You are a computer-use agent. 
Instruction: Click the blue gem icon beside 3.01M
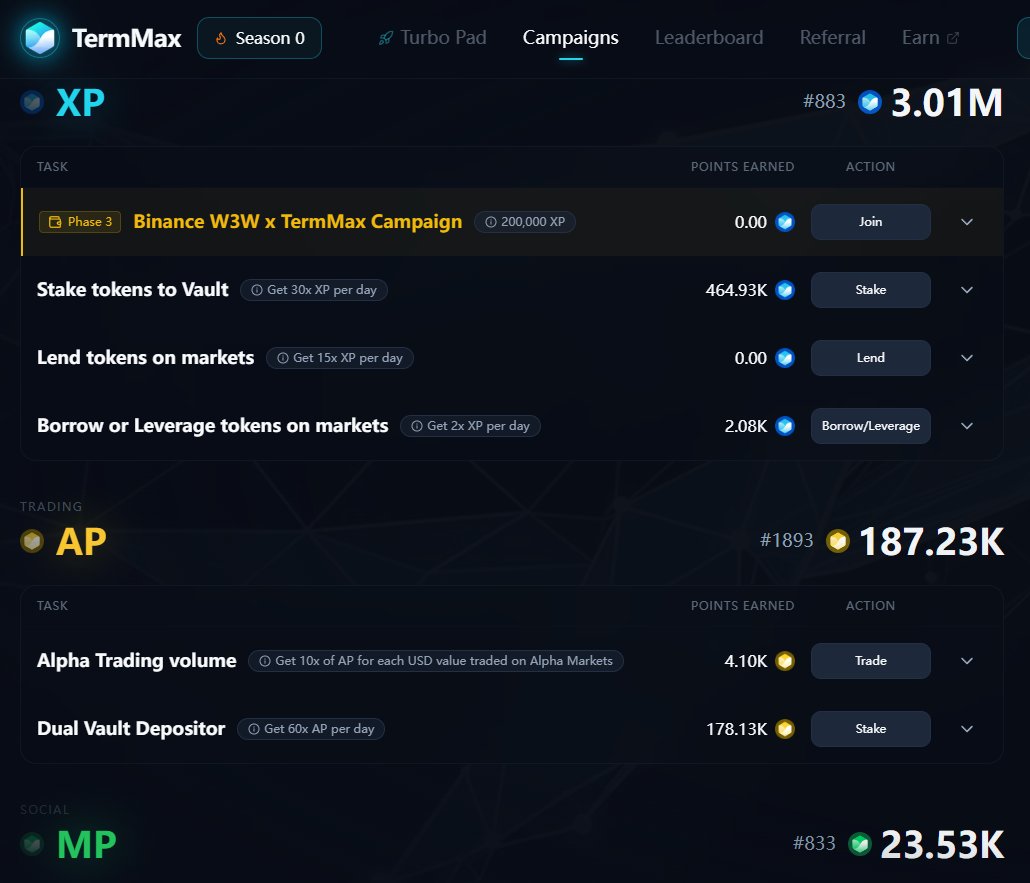coord(870,102)
